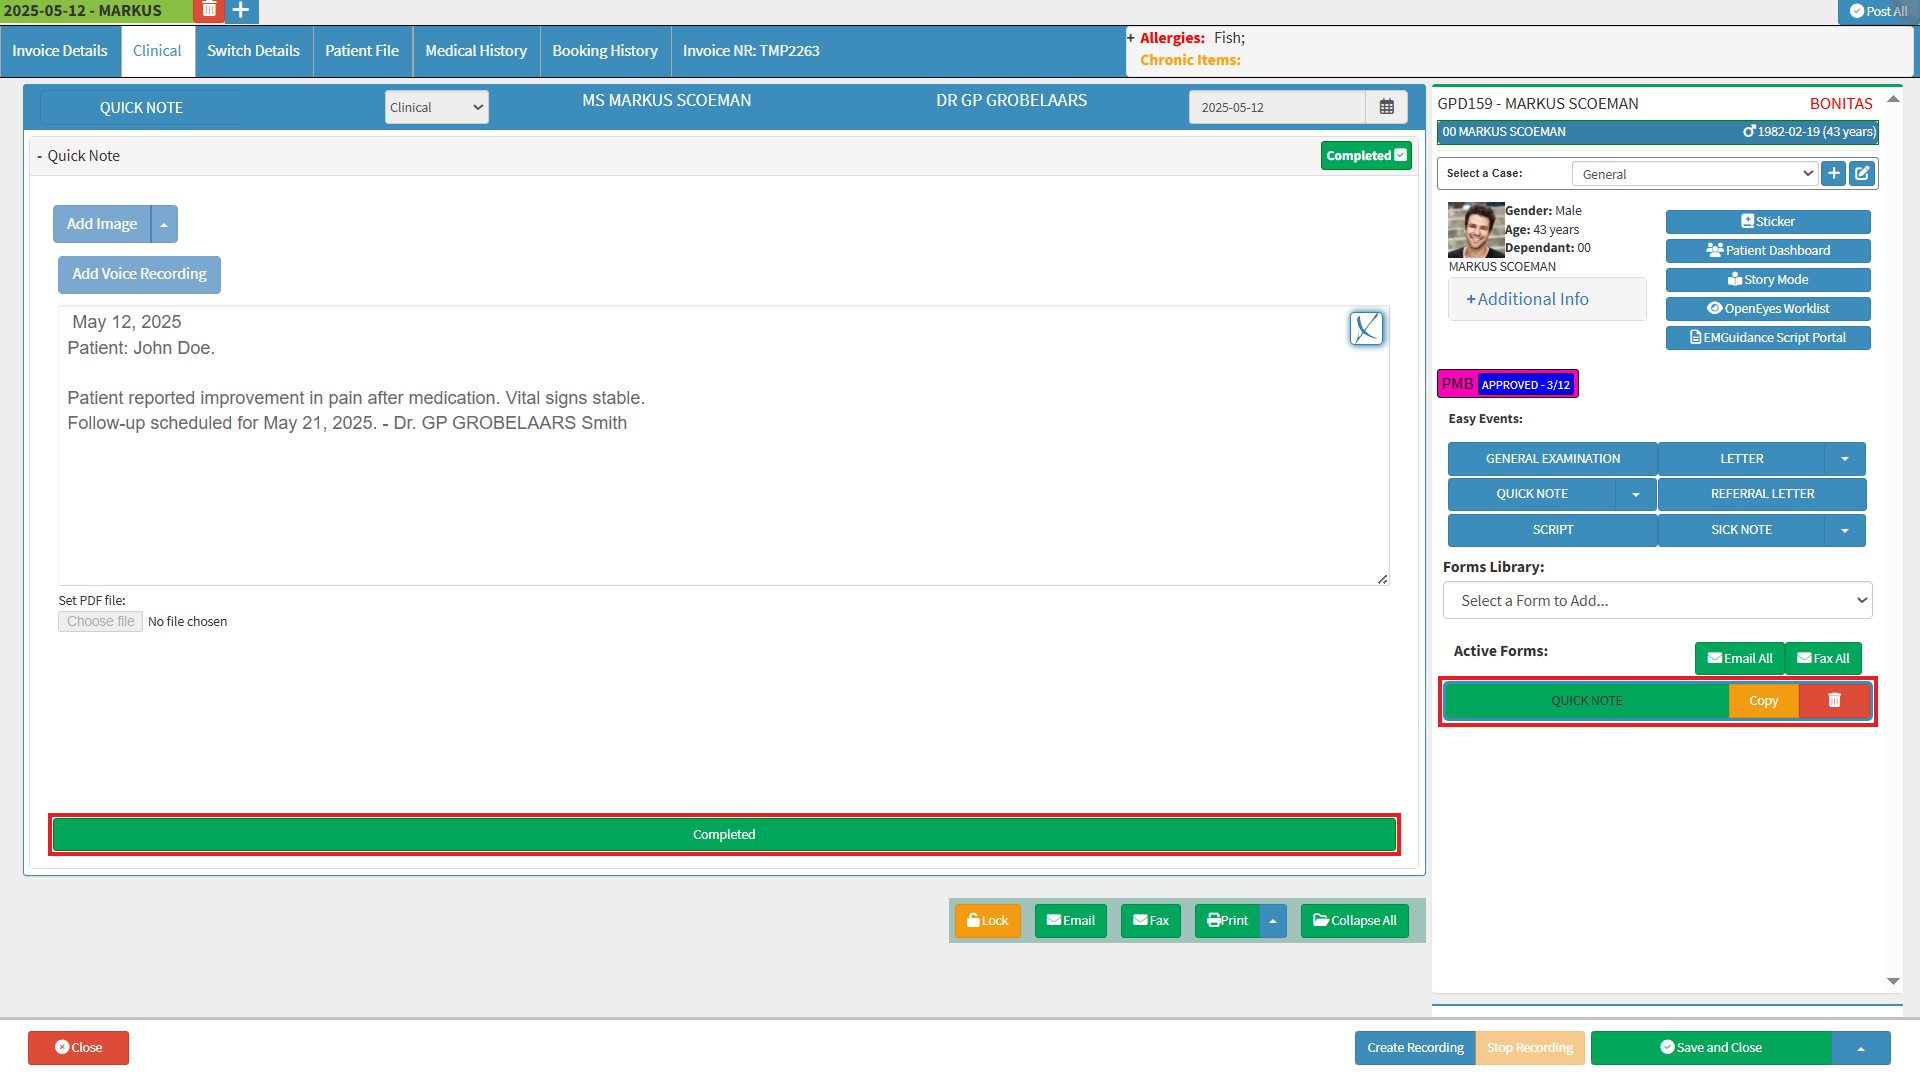Expand the Add Image options arrow

click(164, 224)
